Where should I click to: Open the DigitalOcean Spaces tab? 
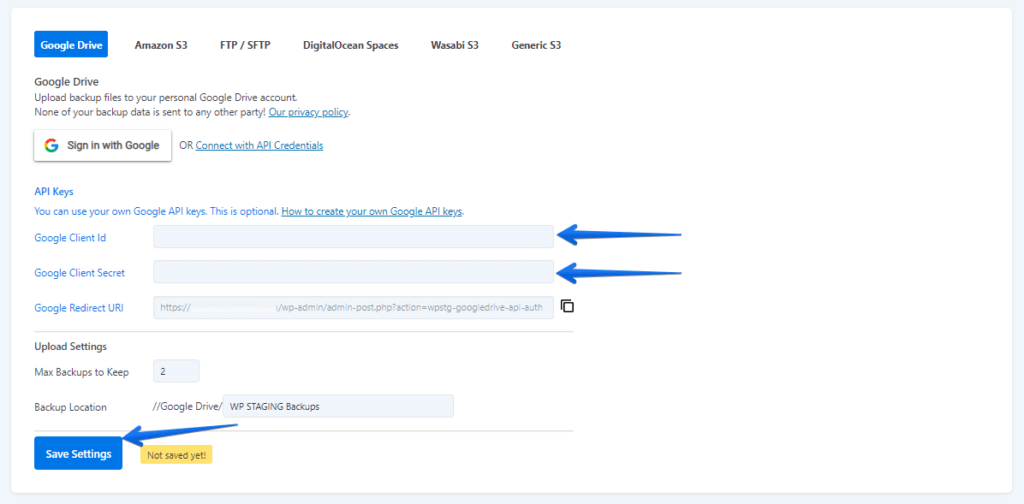351,45
